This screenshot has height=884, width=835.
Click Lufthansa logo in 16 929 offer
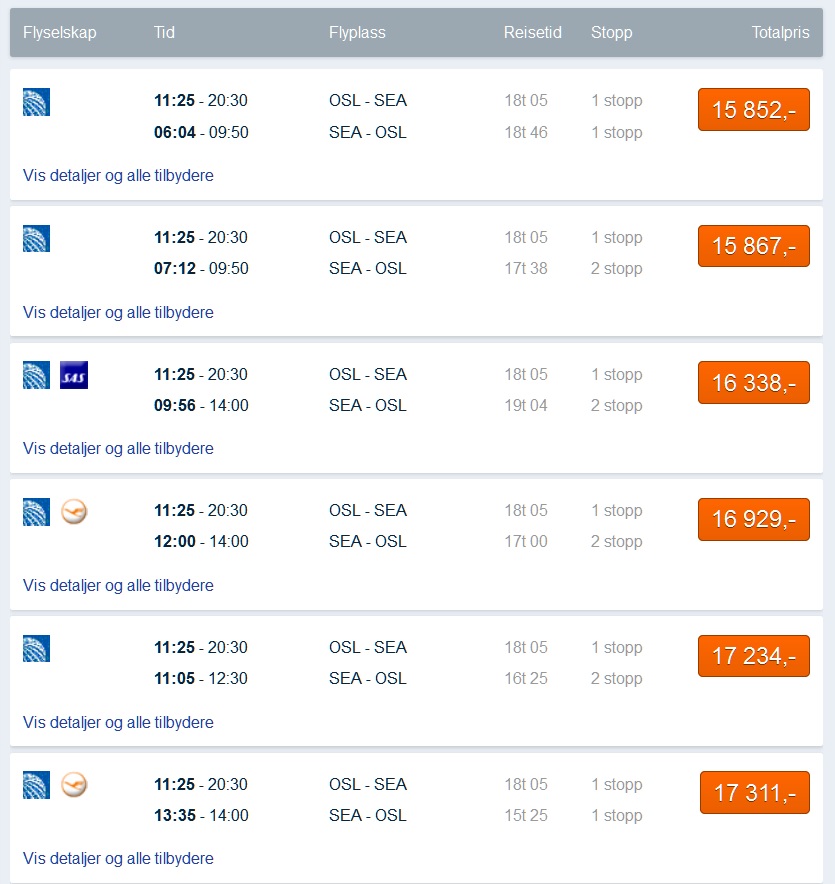(74, 512)
